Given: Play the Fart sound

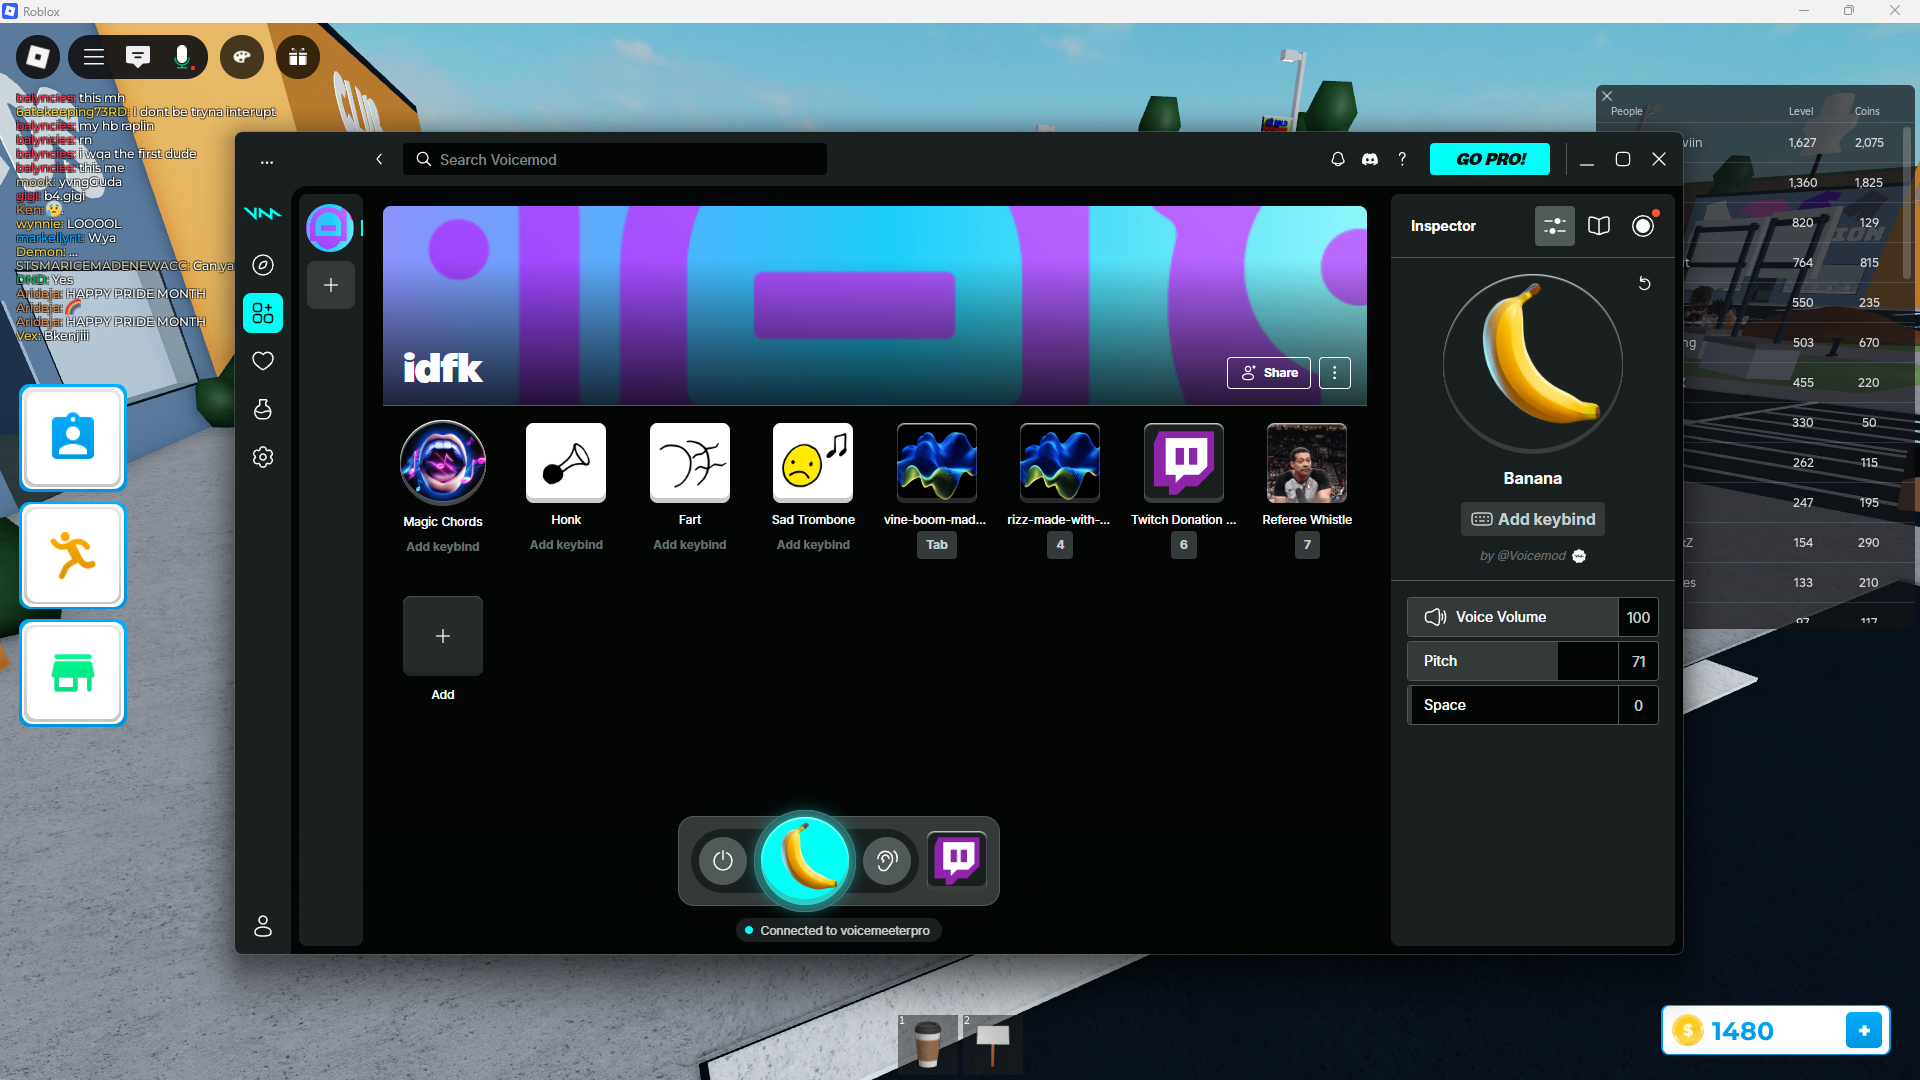Looking at the screenshot, I should [690, 462].
